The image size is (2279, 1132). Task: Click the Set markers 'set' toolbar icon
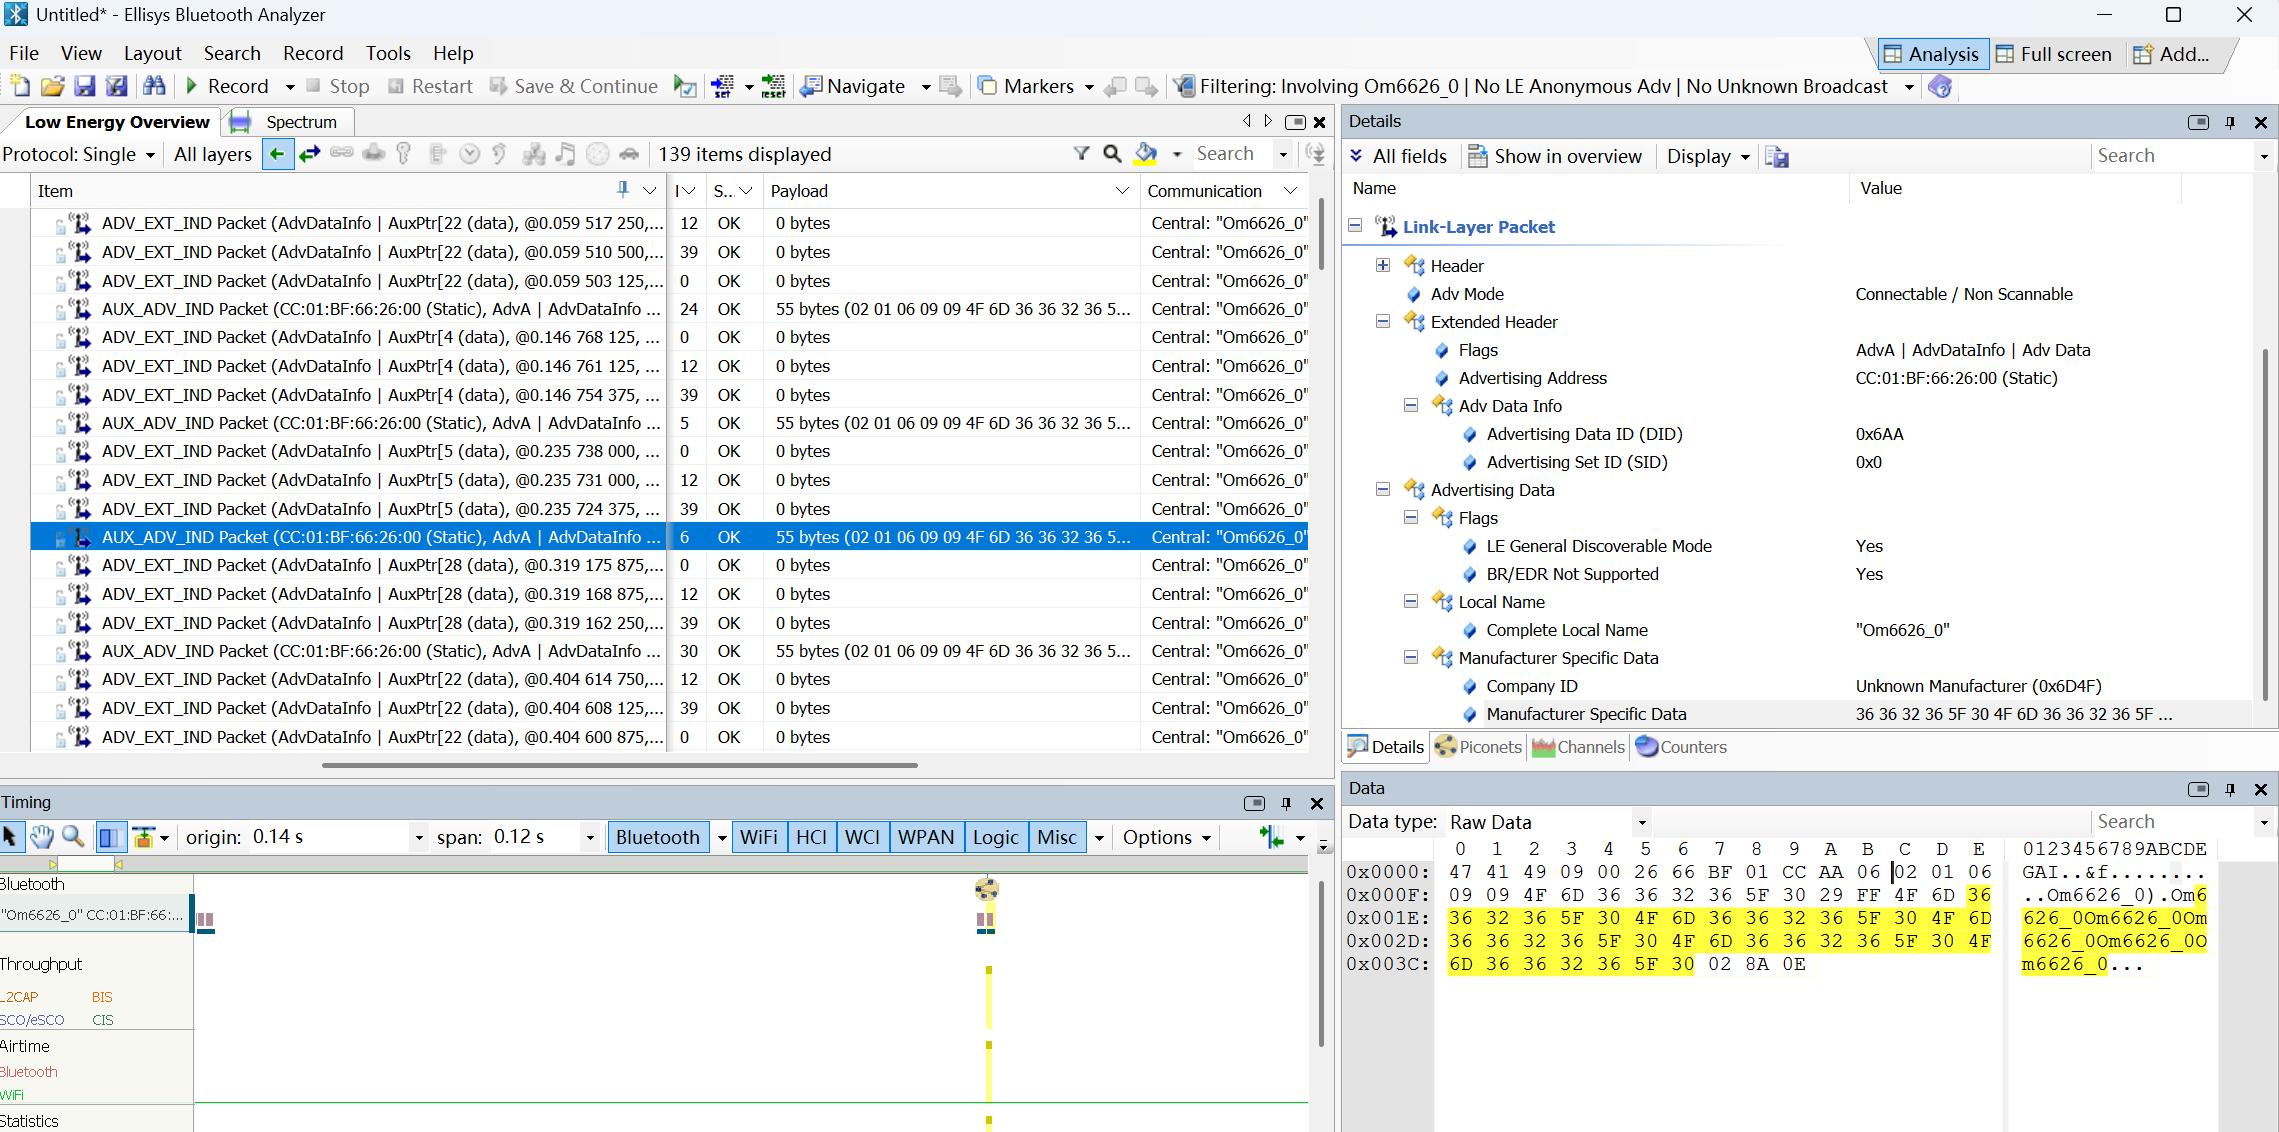pyautogui.click(x=722, y=86)
